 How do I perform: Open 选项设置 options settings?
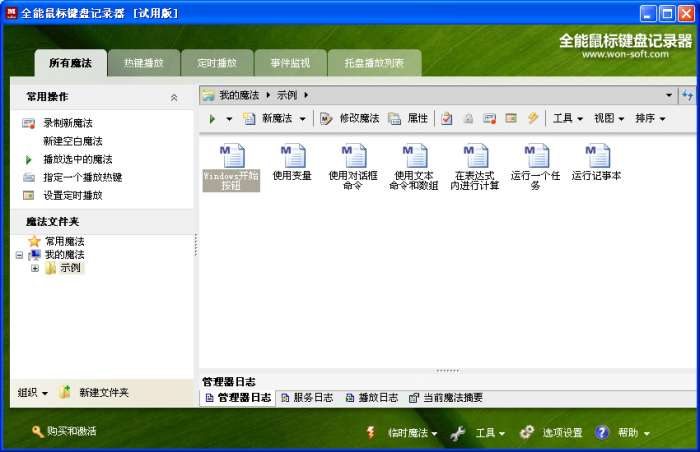point(552,432)
